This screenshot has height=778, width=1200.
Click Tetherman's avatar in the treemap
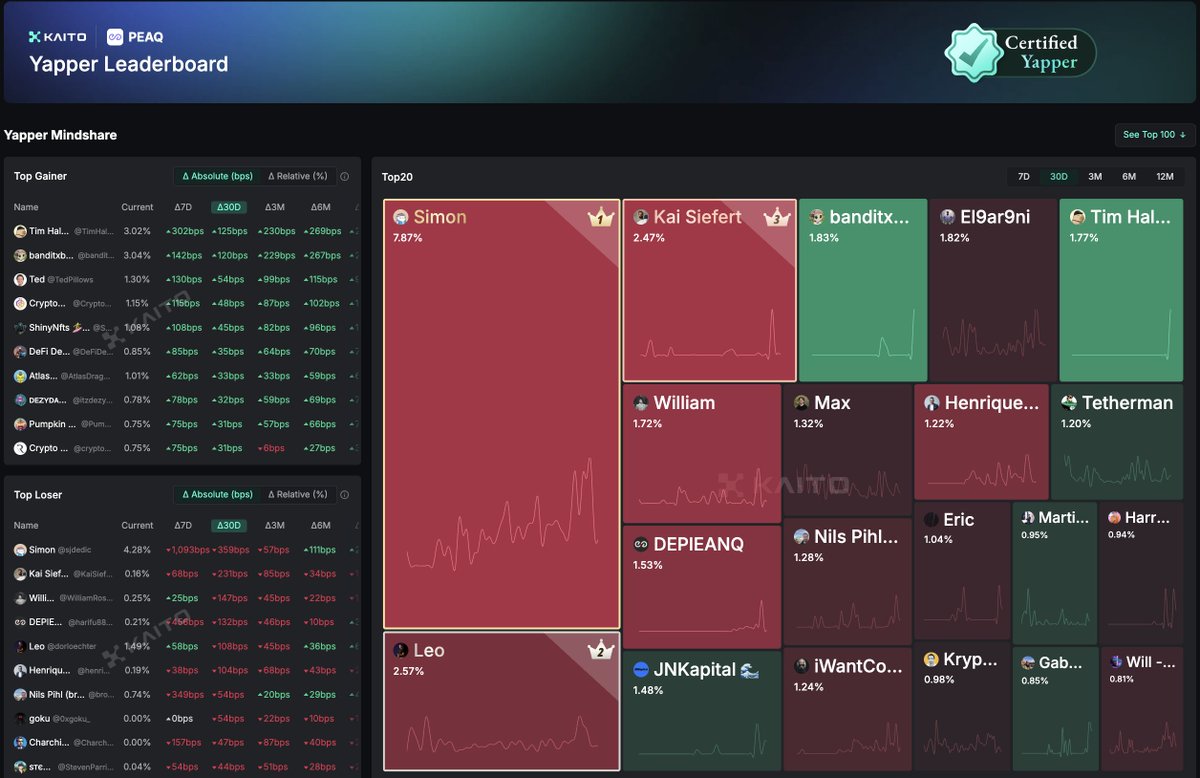(x=1069, y=403)
